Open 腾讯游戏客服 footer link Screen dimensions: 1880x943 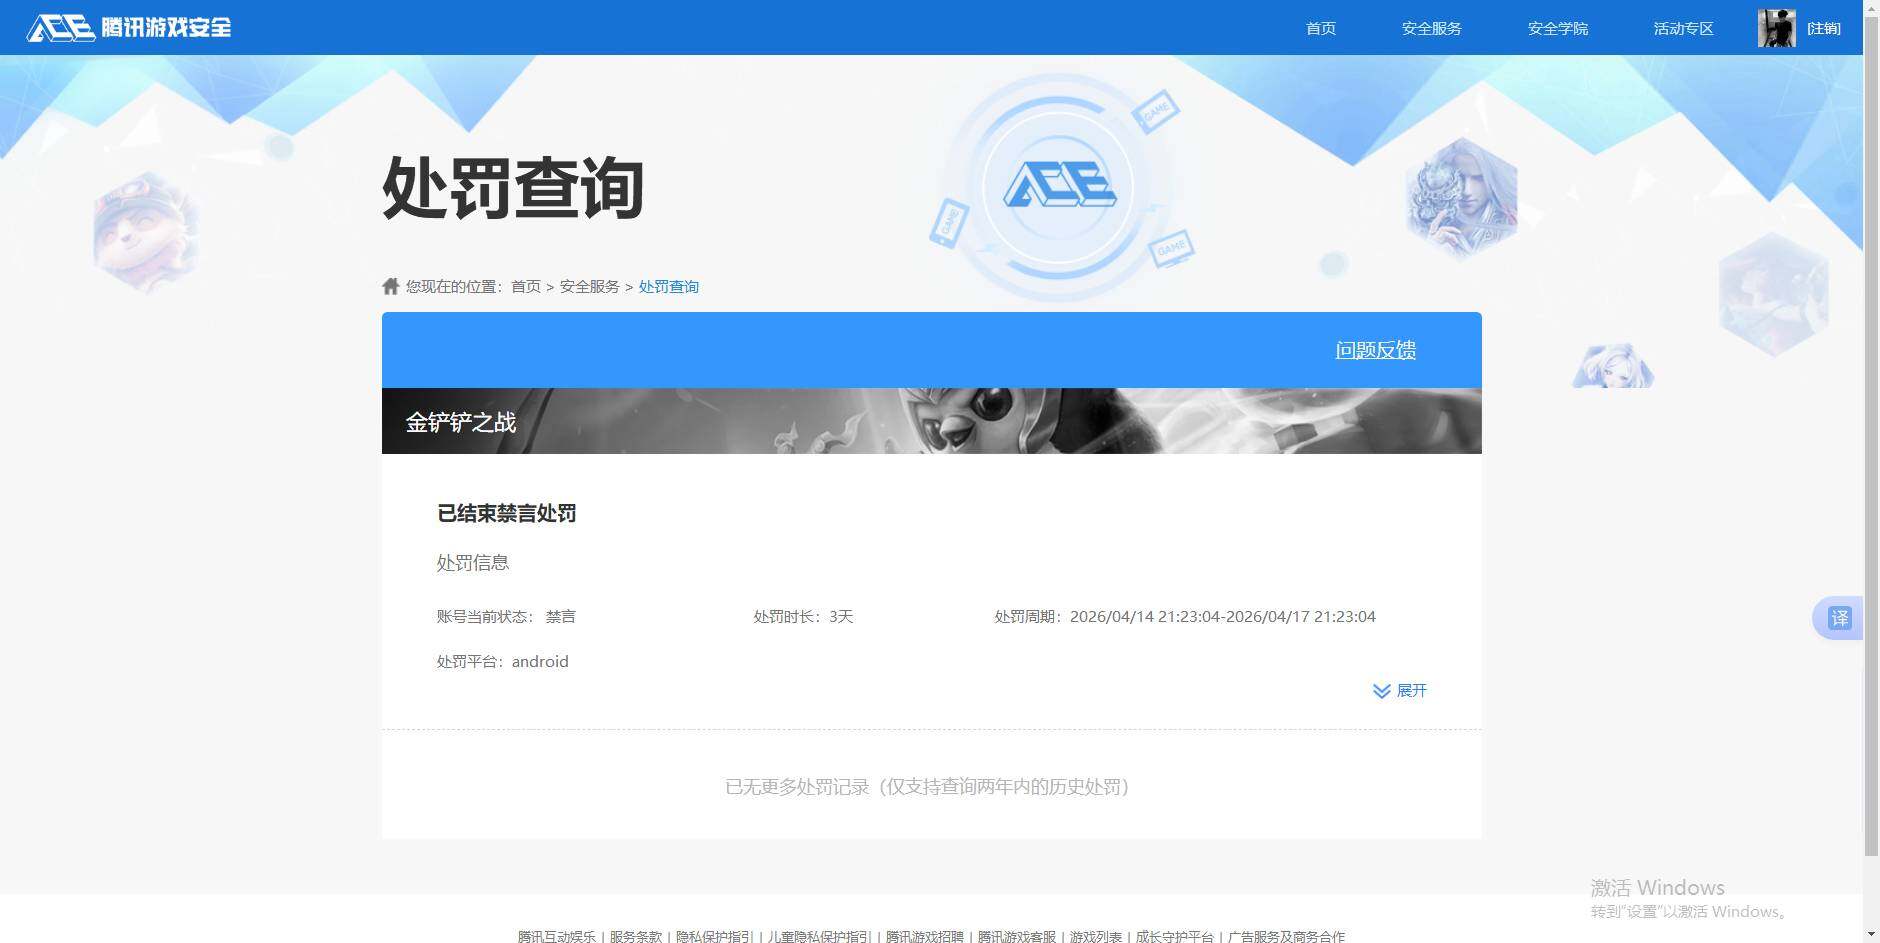click(1017, 937)
